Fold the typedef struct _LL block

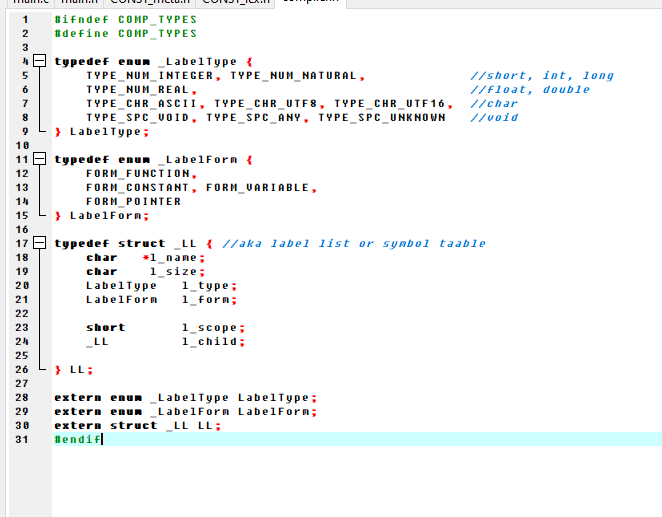39,243
